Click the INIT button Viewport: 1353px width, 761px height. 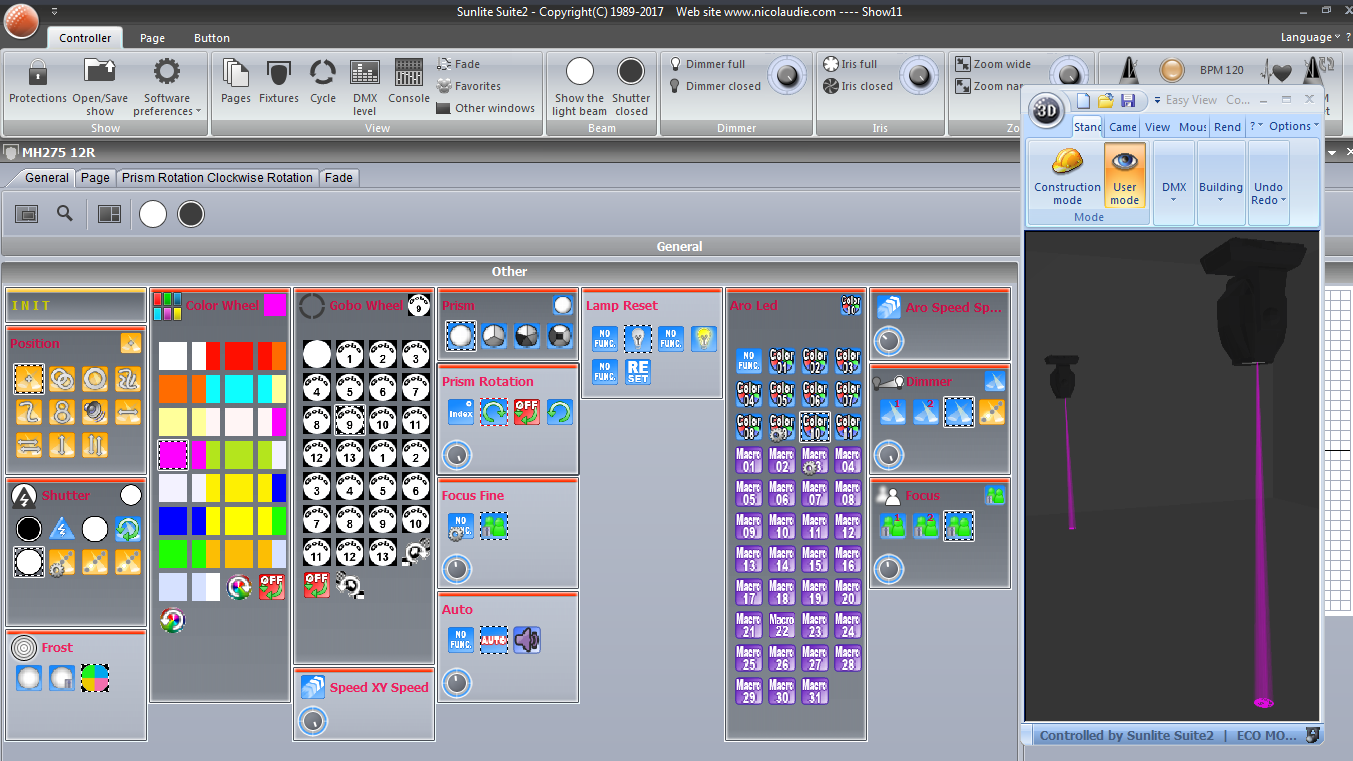tap(76, 305)
